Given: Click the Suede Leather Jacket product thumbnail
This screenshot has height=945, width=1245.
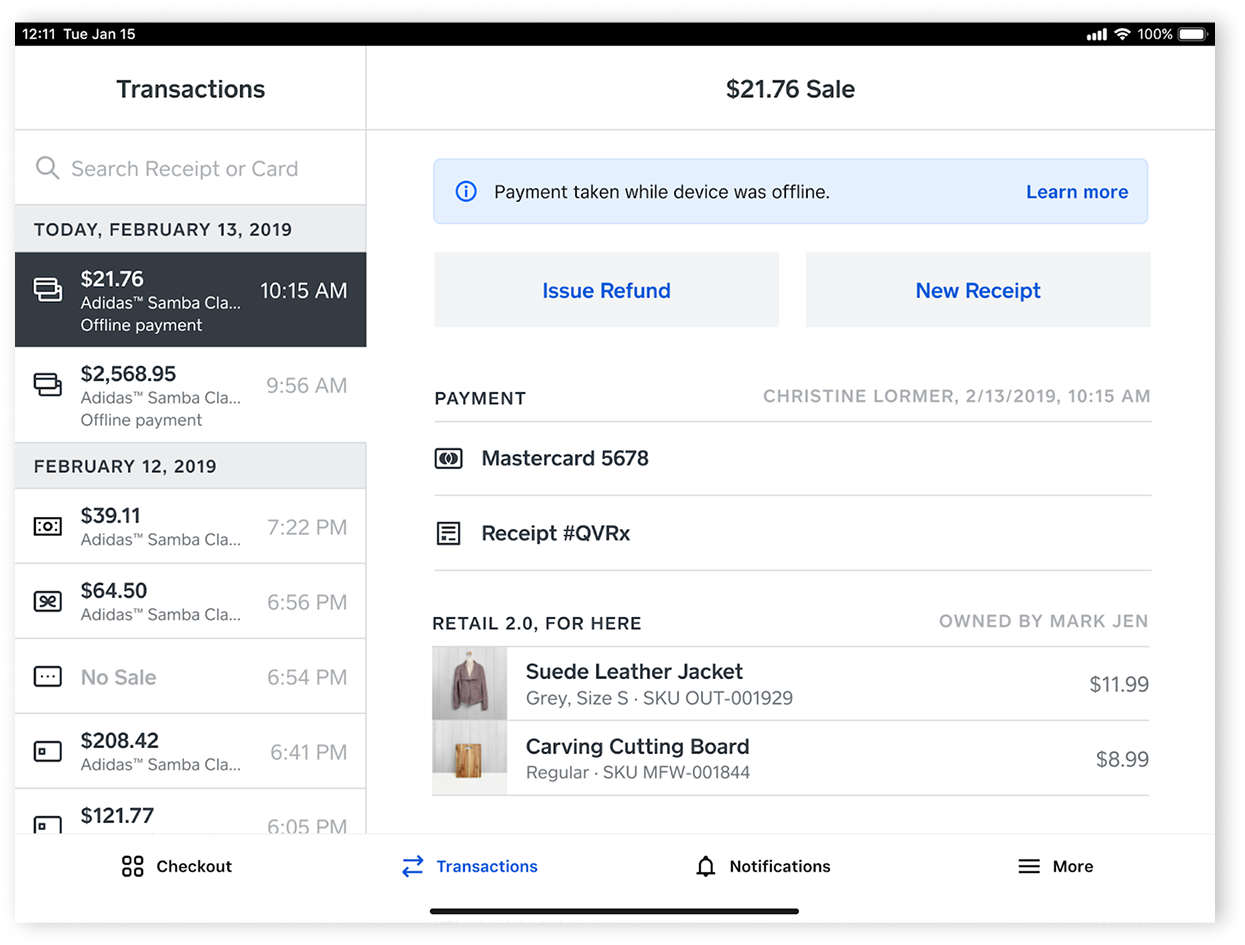Looking at the screenshot, I should click(470, 684).
